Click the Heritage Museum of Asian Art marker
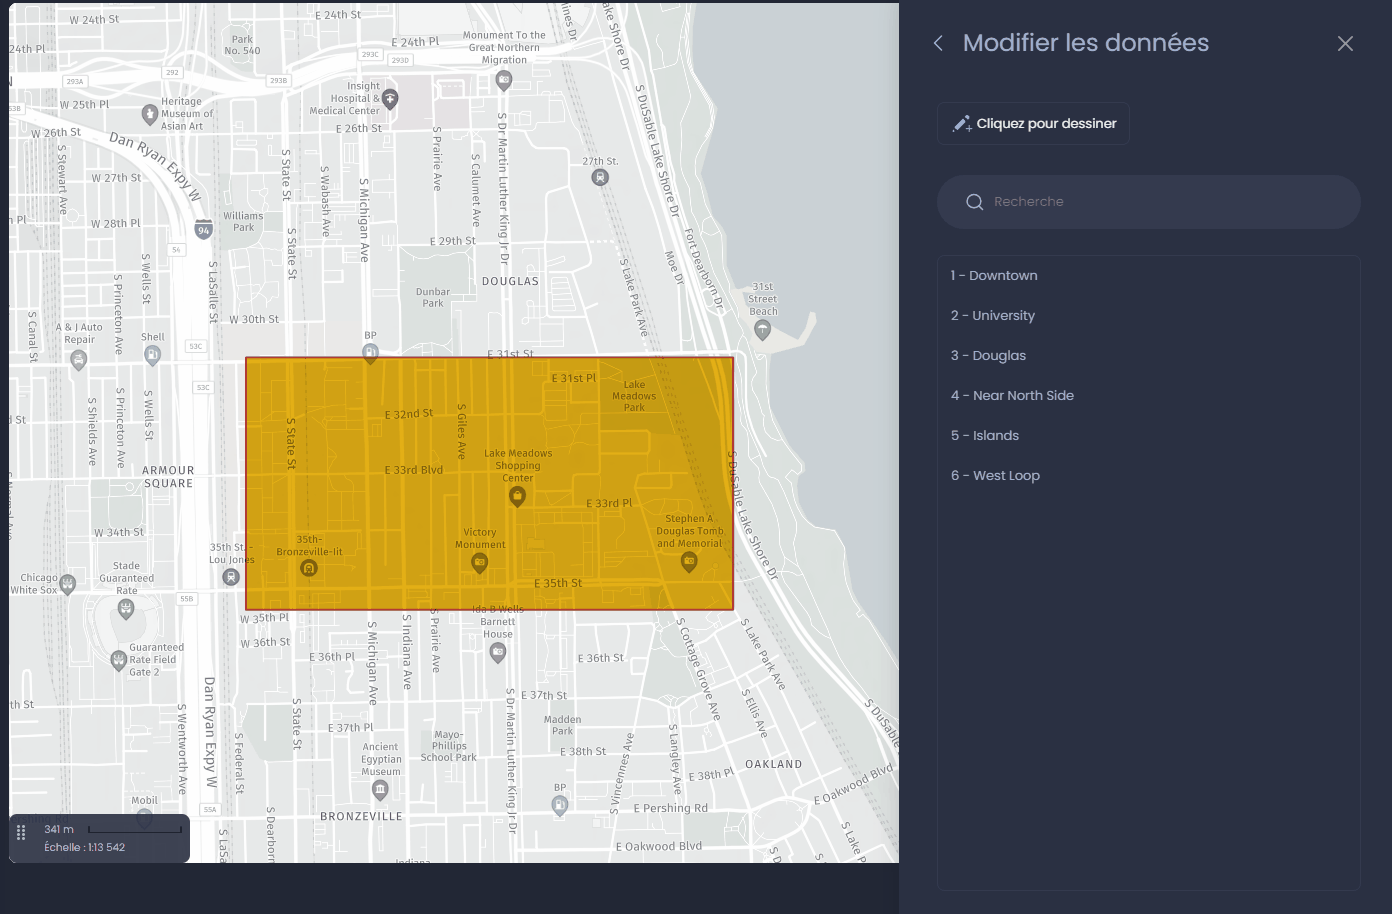The image size is (1392, 914). pyautogui.click(x=150, y=114)
